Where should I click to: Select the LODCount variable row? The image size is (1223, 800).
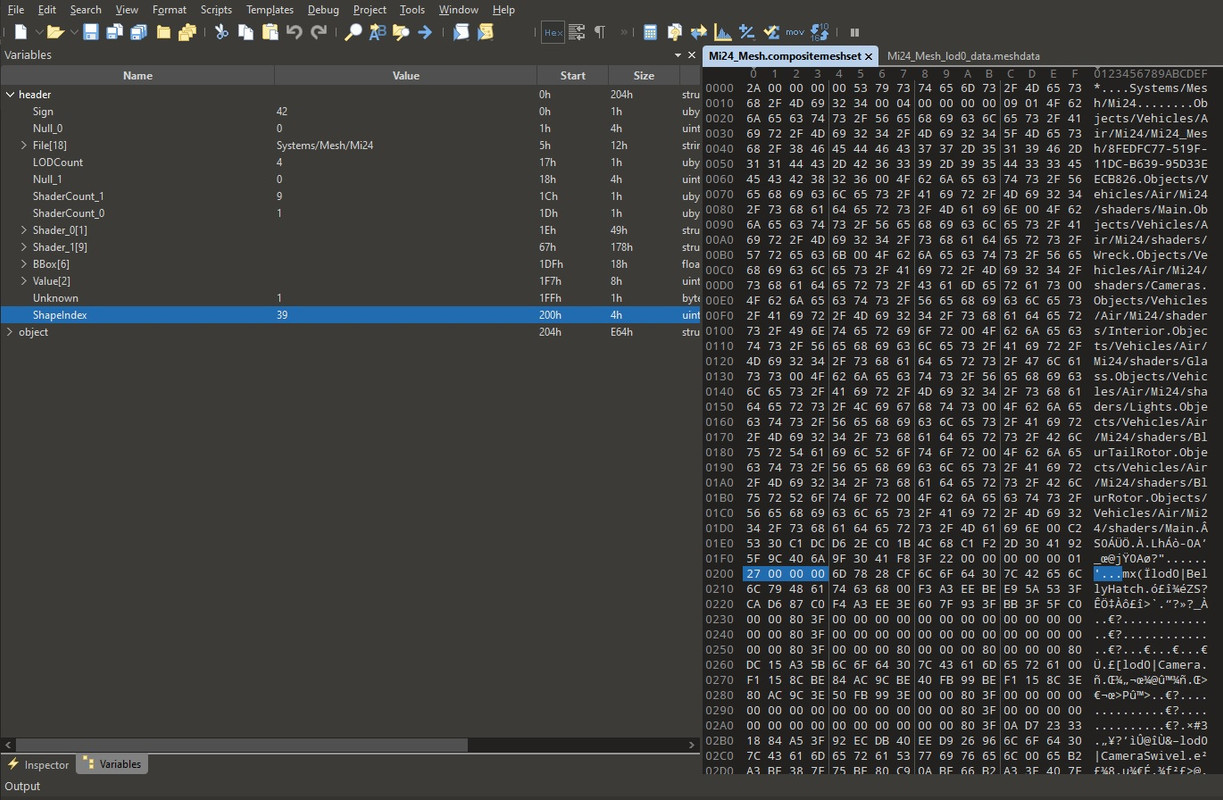[350, 162]
